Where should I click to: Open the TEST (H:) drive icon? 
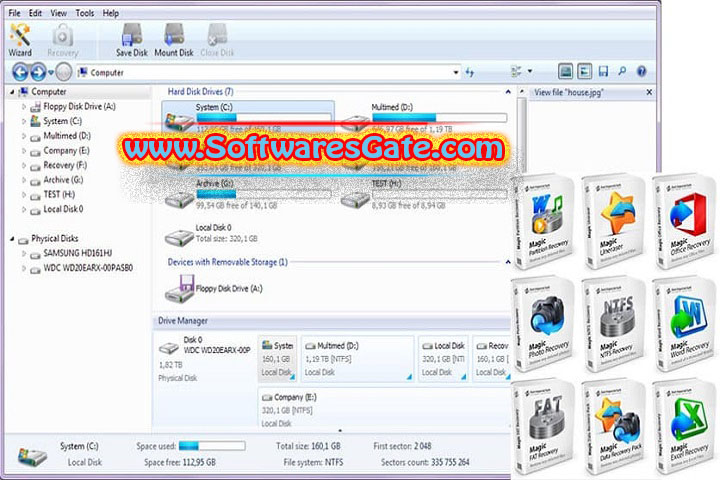point(355,199)
